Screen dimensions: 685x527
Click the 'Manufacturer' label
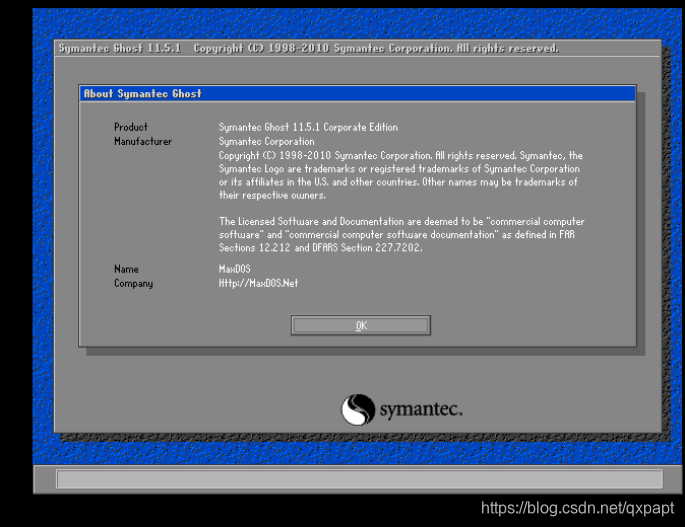(x=143, y=142)
